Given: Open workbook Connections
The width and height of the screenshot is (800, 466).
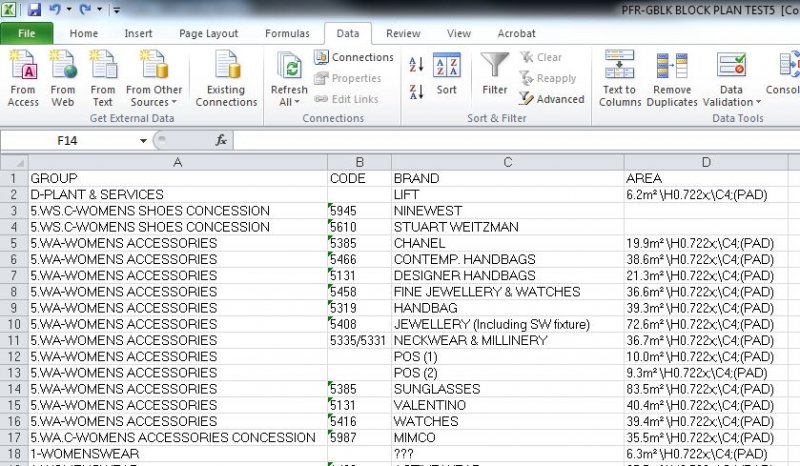Looking at the screenshot, I should [x=354, y=57].
